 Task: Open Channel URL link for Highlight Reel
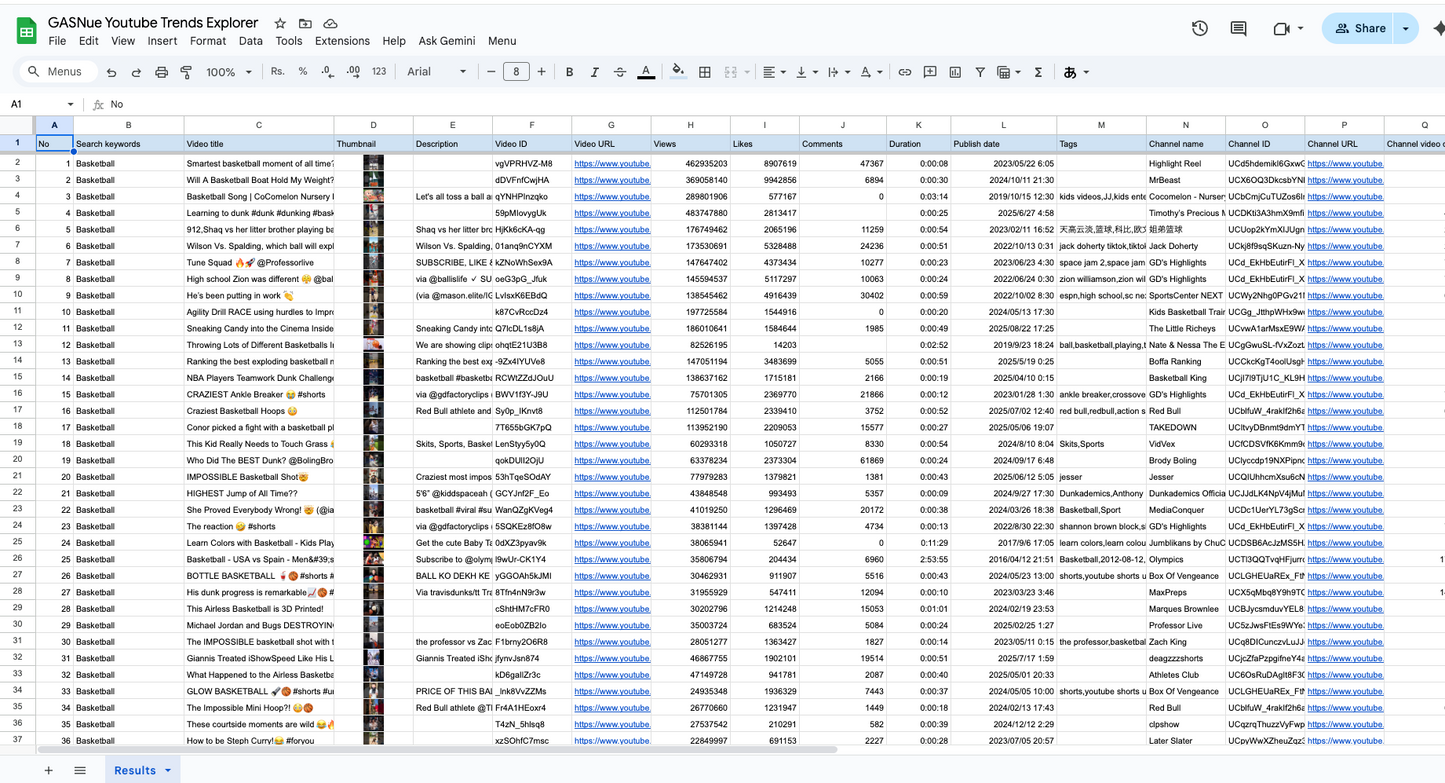pyautogui.click(x=1345, y=164)
